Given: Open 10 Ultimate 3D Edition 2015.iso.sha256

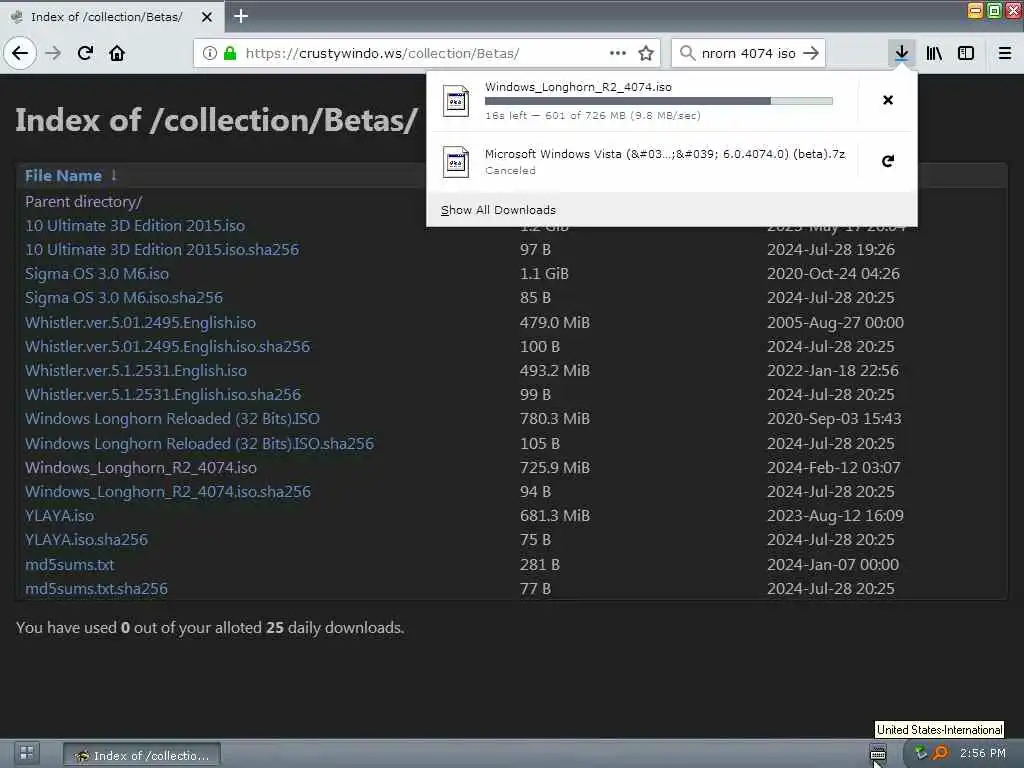Looking at the screenshot, I should pyautogui.click(x=162, y=249).
